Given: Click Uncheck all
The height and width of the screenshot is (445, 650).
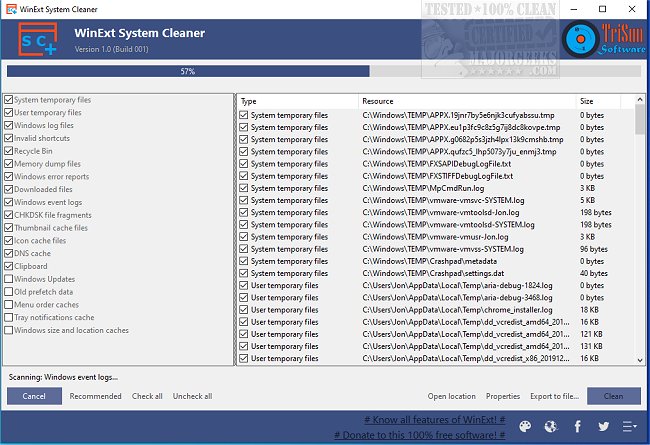Looking at the screenshot, I should tap(192, 396).
